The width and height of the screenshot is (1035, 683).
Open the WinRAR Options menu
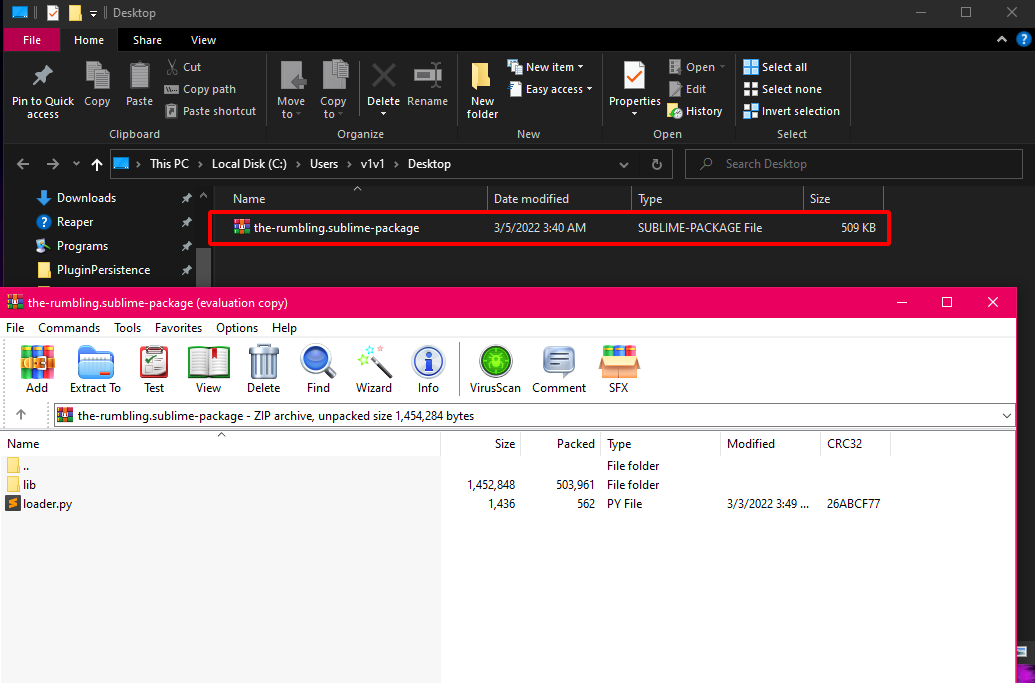(x=237, y=328)
